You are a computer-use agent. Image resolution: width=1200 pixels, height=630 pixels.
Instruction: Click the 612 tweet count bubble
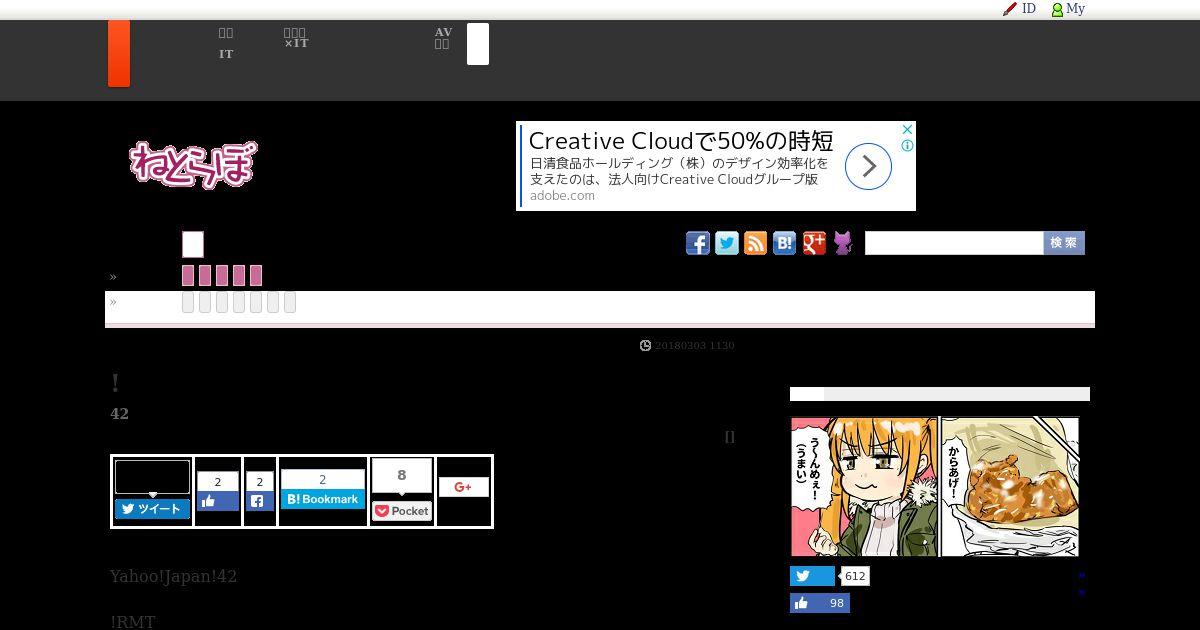[855, 576]
